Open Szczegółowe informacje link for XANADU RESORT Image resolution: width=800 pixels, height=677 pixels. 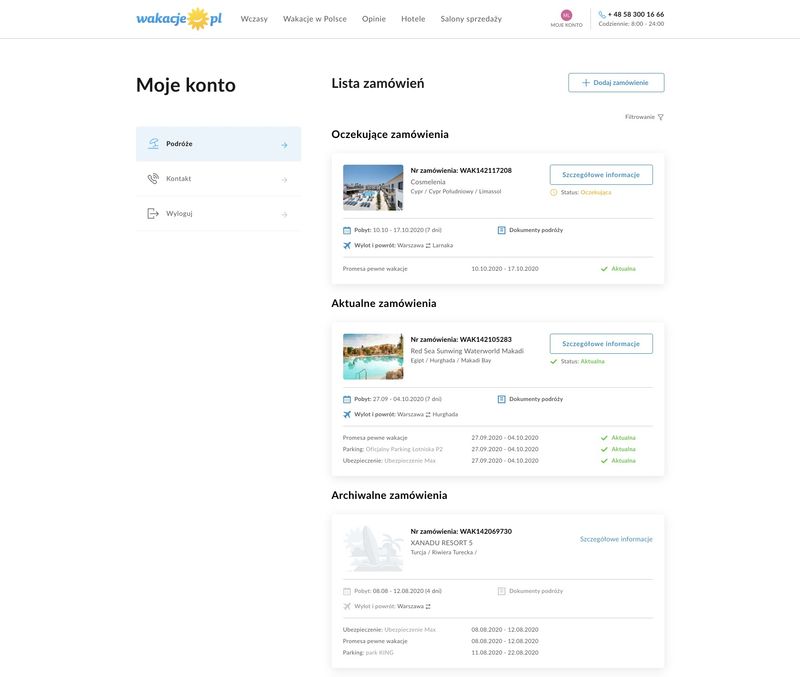click(616, 539)
